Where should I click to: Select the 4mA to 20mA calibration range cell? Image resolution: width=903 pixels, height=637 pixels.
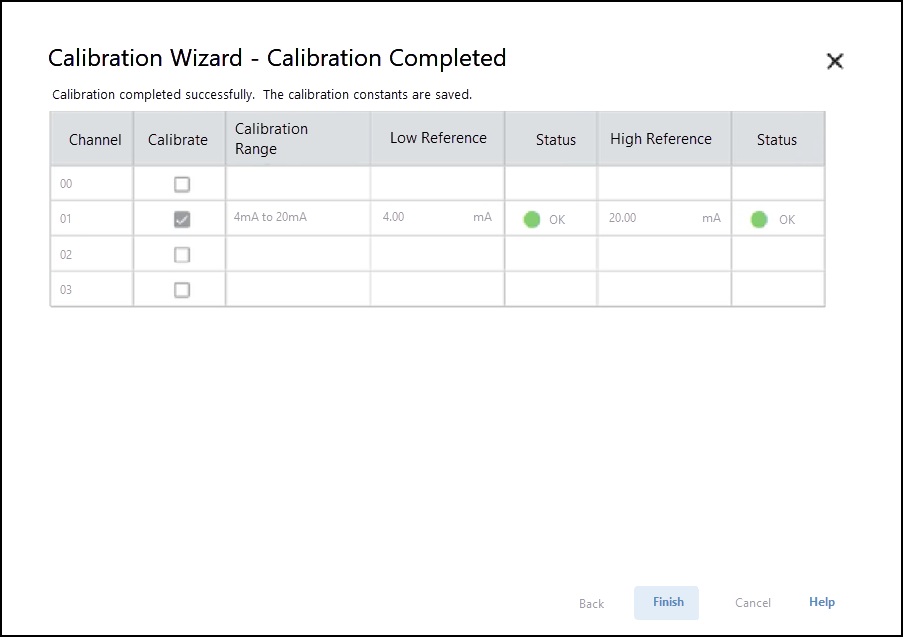(270, 217)
